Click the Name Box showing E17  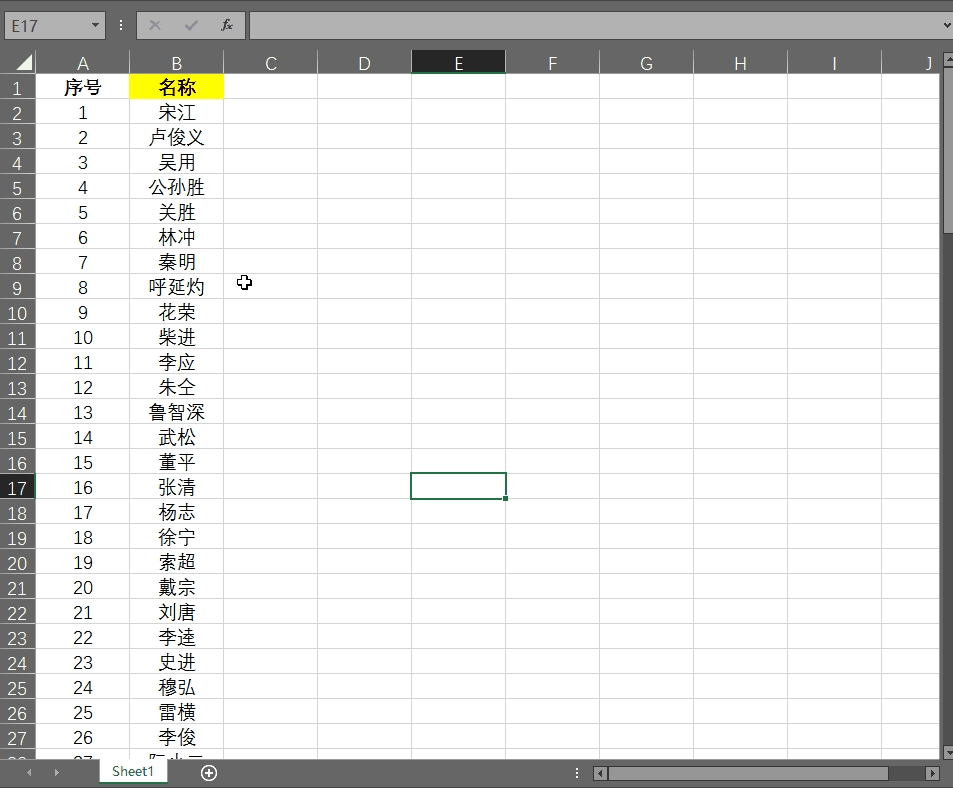point(47,26)
